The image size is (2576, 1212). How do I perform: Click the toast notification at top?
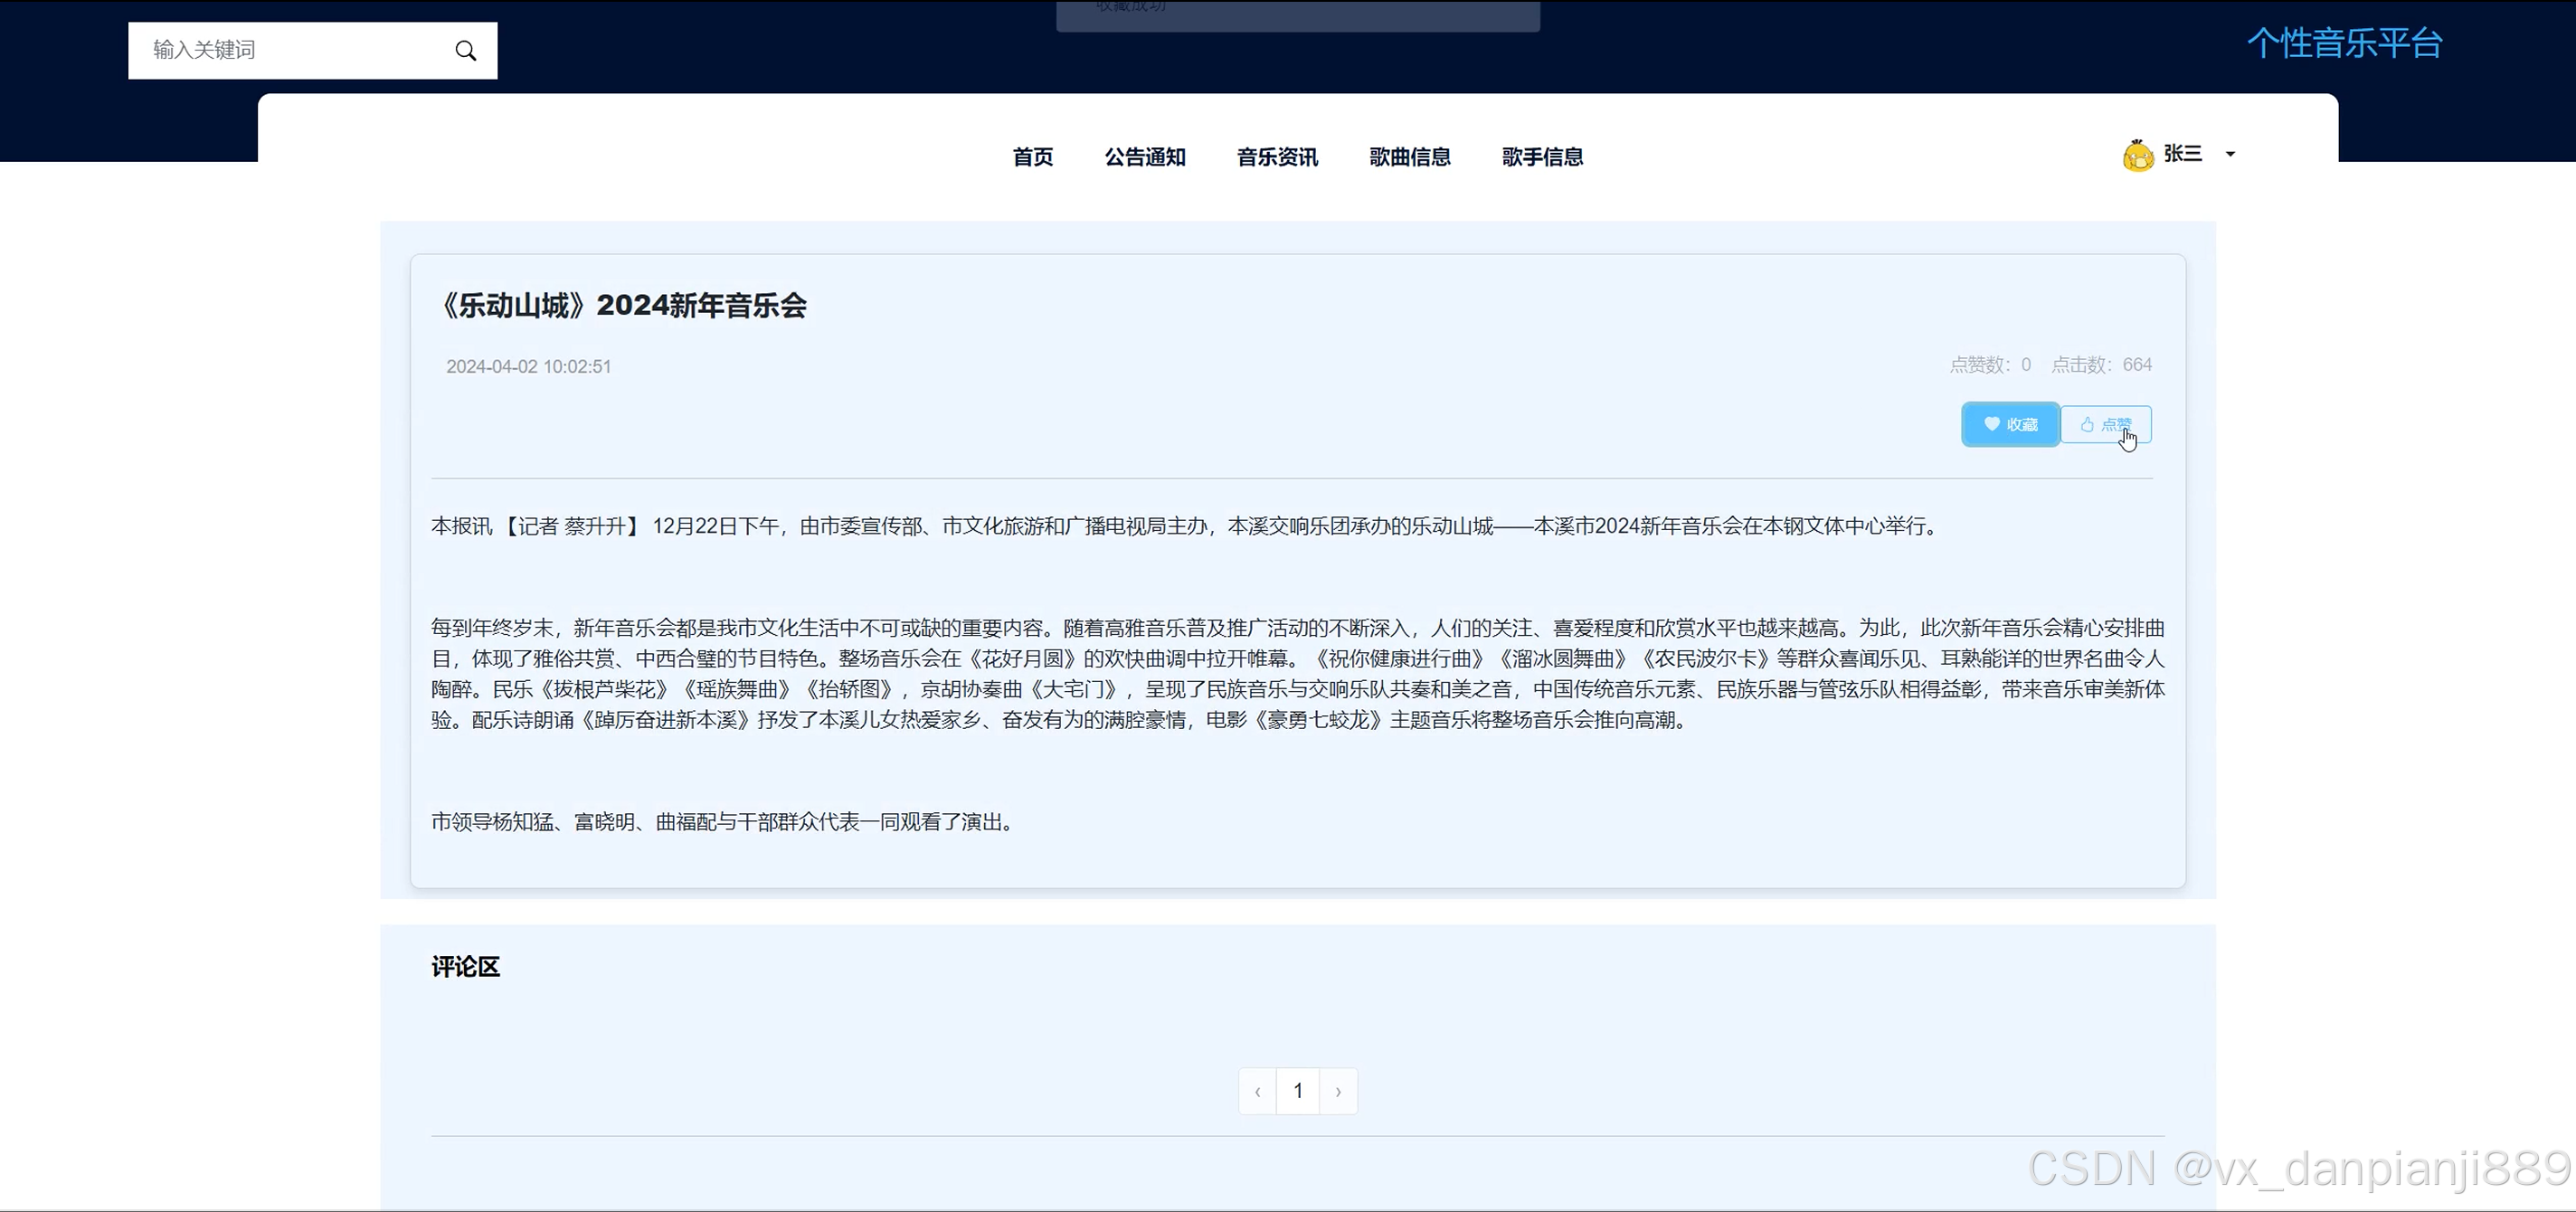click(x=1297, y=14)
